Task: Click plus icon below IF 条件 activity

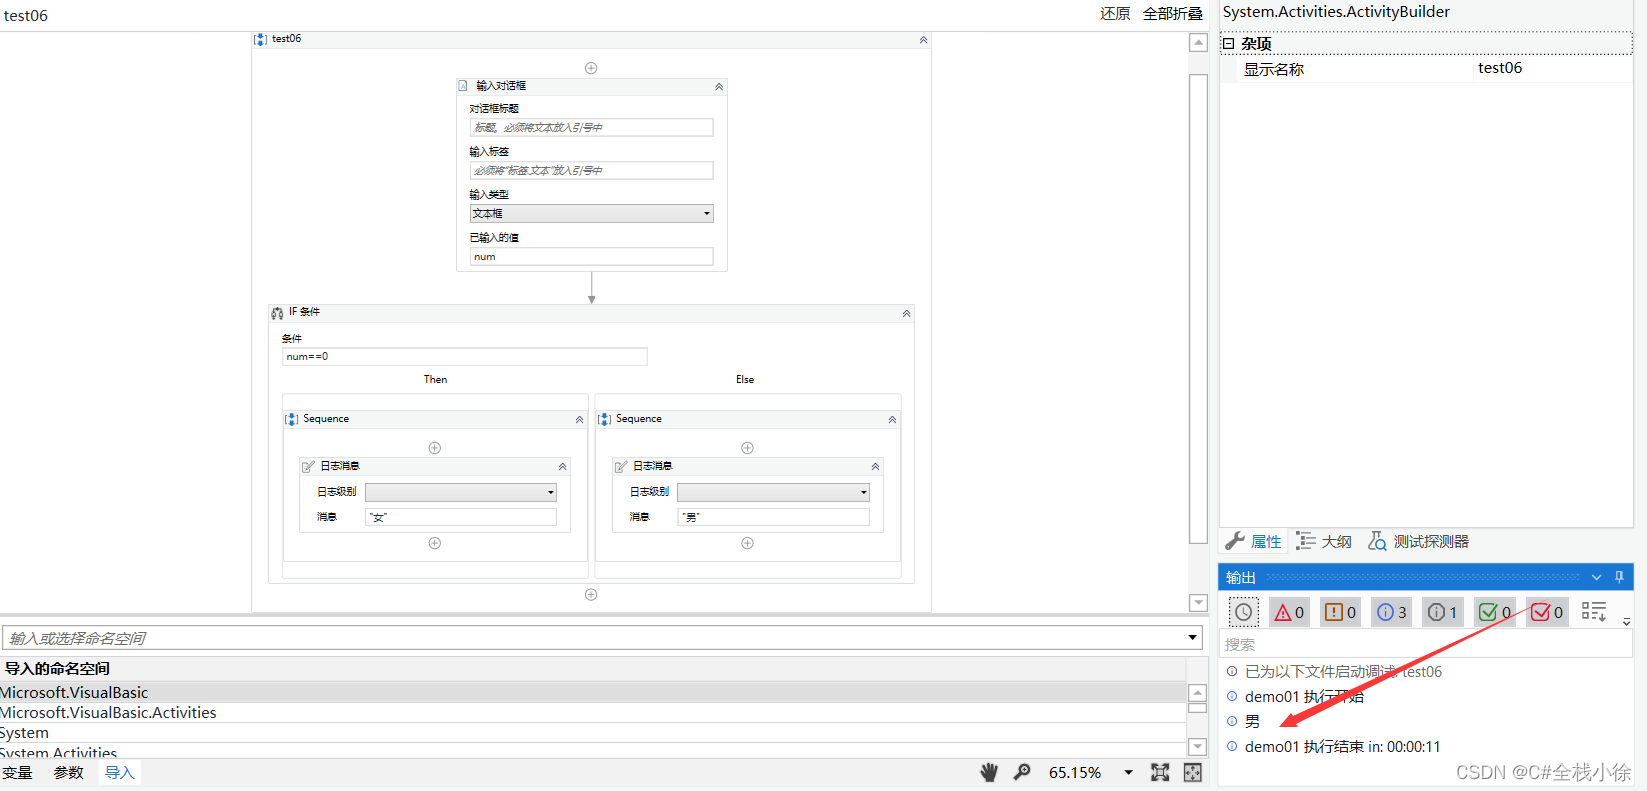Action: (591, 594)
